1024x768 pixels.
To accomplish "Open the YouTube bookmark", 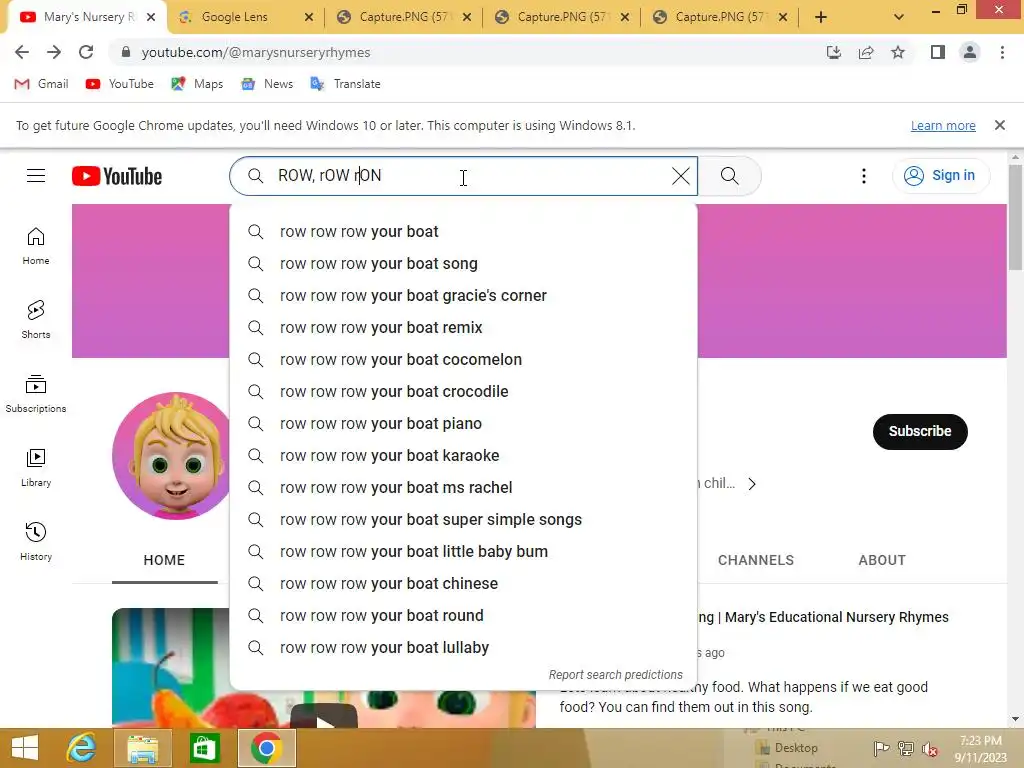I will click(x=120, y=84).
